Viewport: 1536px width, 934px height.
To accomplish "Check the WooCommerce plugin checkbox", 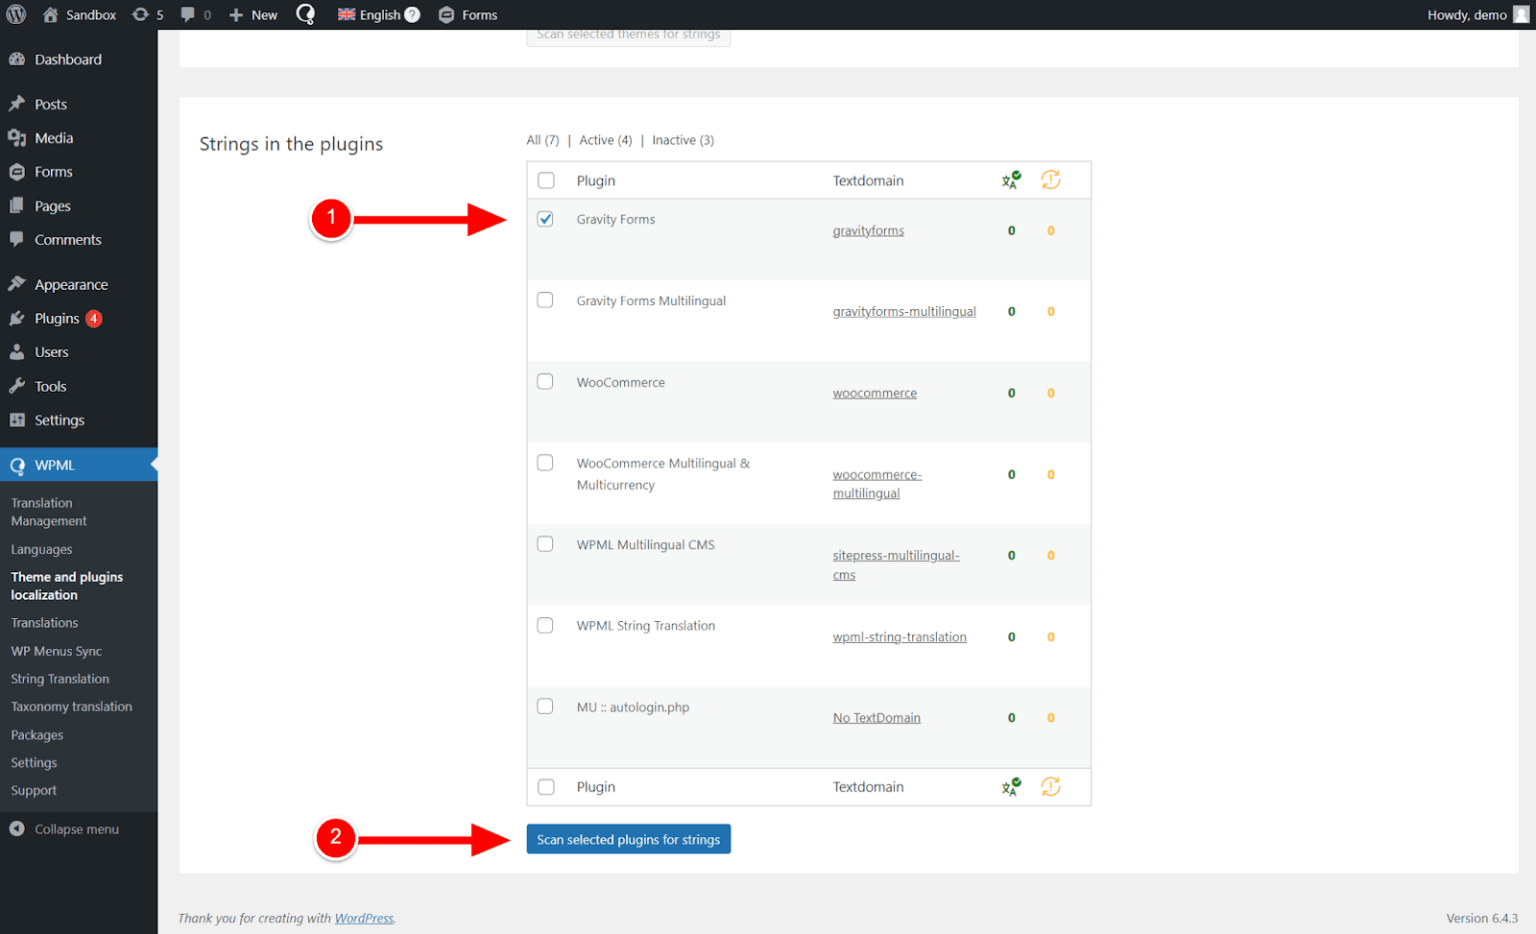I will tap(545, 380).
